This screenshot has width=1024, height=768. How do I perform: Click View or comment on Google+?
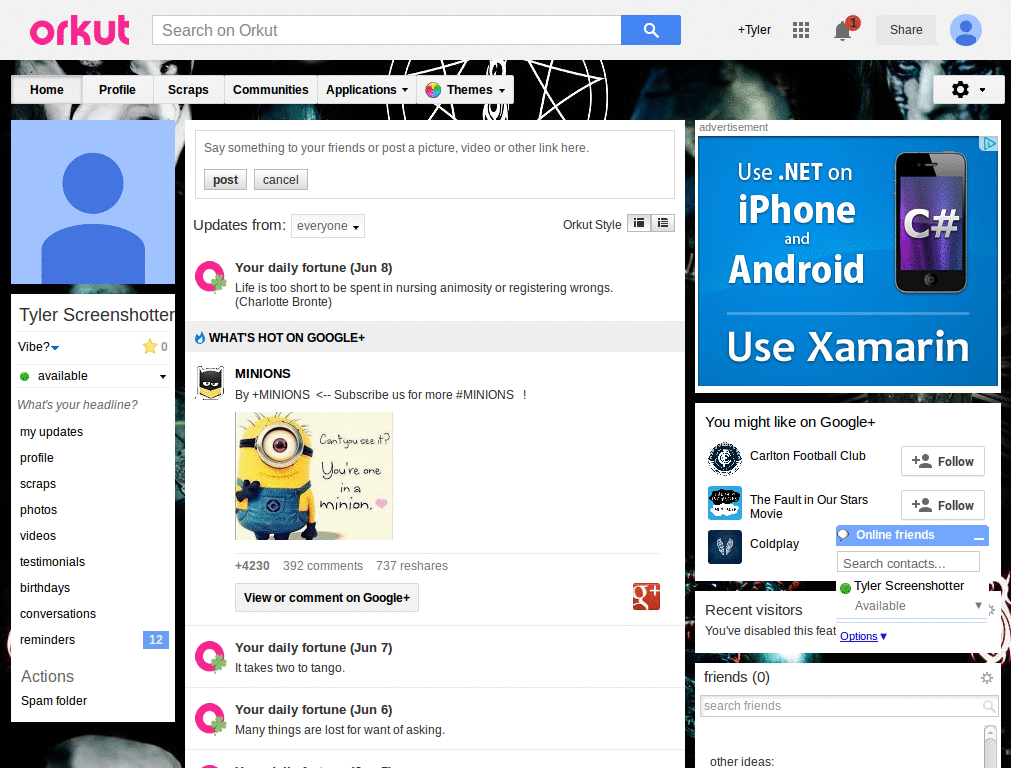[x=327, y=598]
